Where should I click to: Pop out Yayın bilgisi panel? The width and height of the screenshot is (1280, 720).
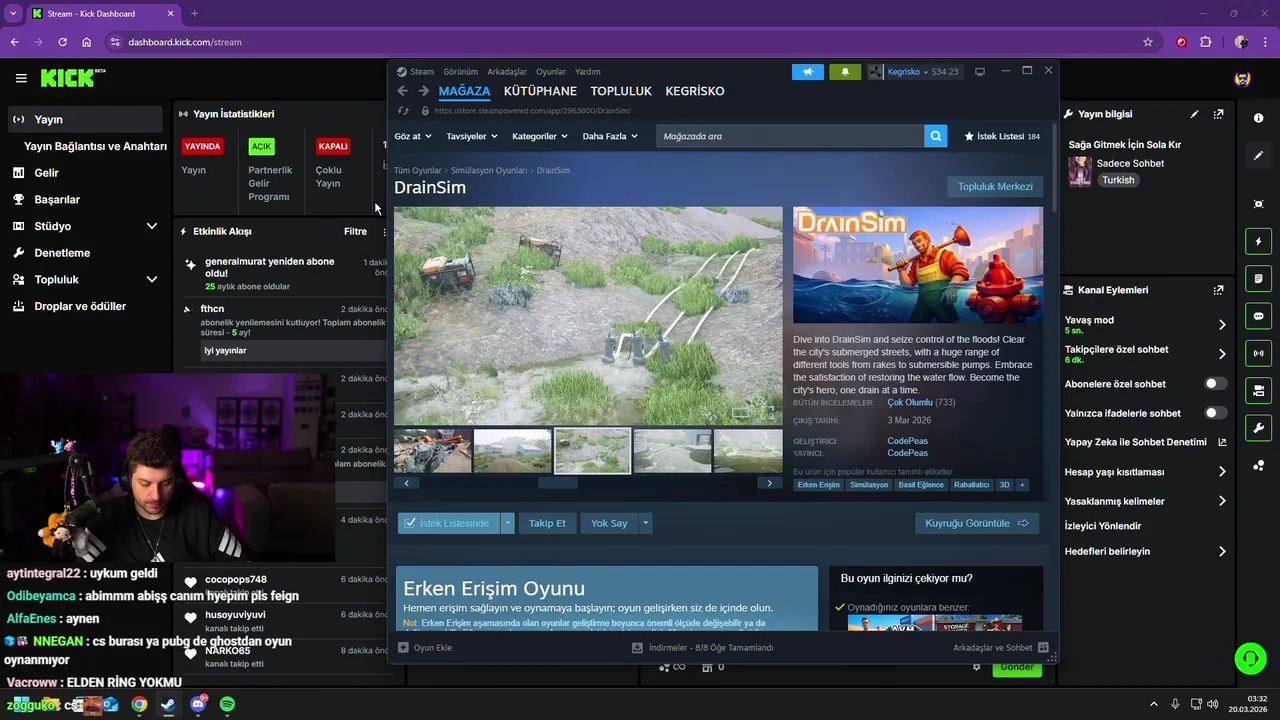click(x=1218, y=114)
